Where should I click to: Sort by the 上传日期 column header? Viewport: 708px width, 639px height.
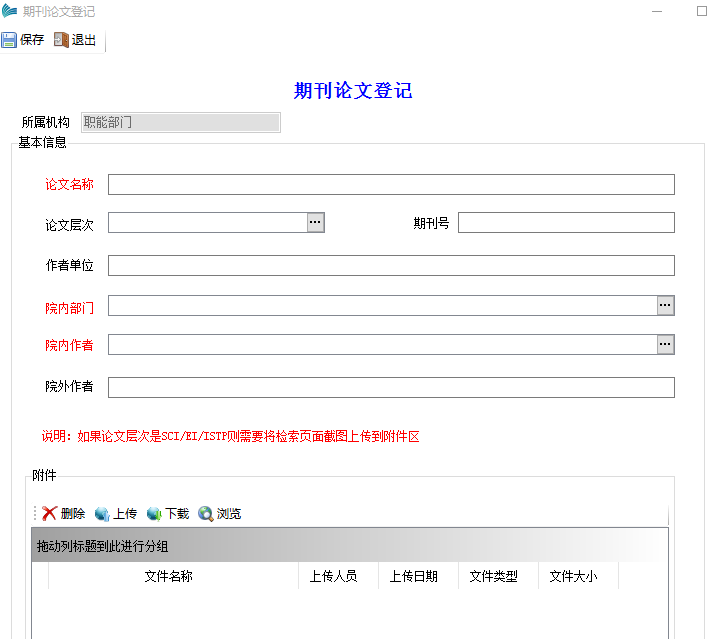point(419,576)
